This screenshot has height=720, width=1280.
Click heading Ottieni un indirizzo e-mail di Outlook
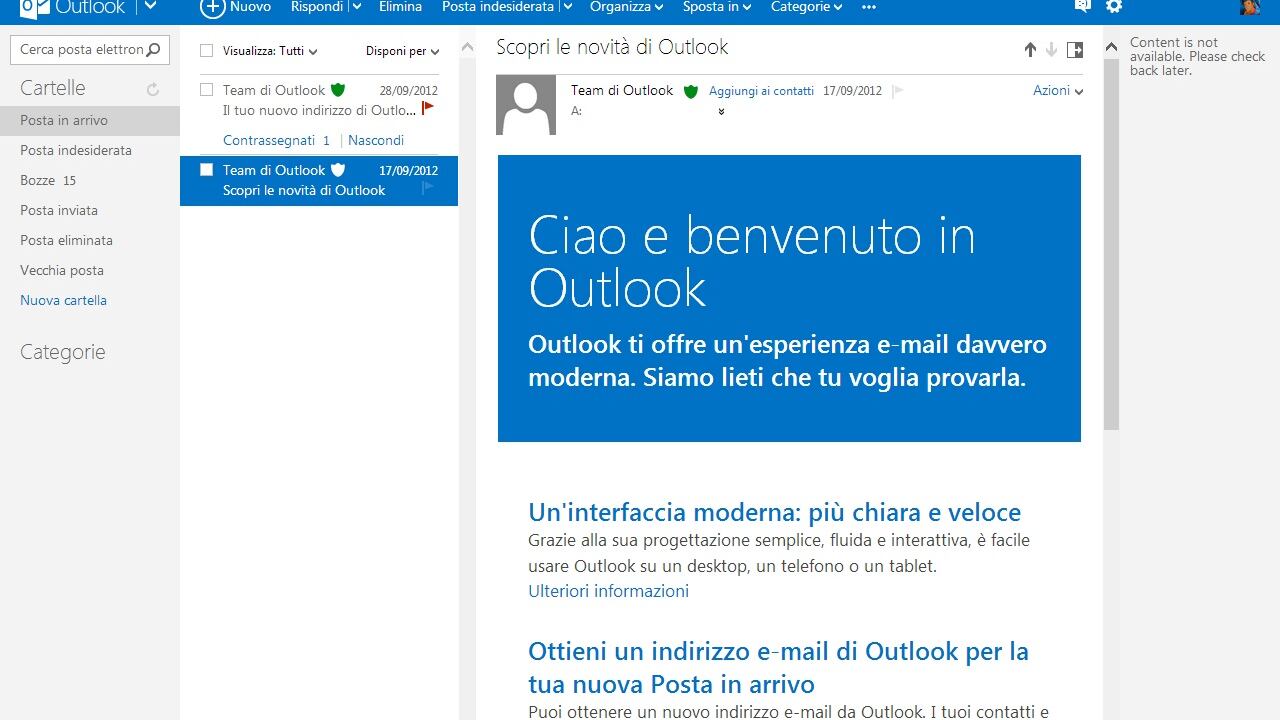(778, 667)
